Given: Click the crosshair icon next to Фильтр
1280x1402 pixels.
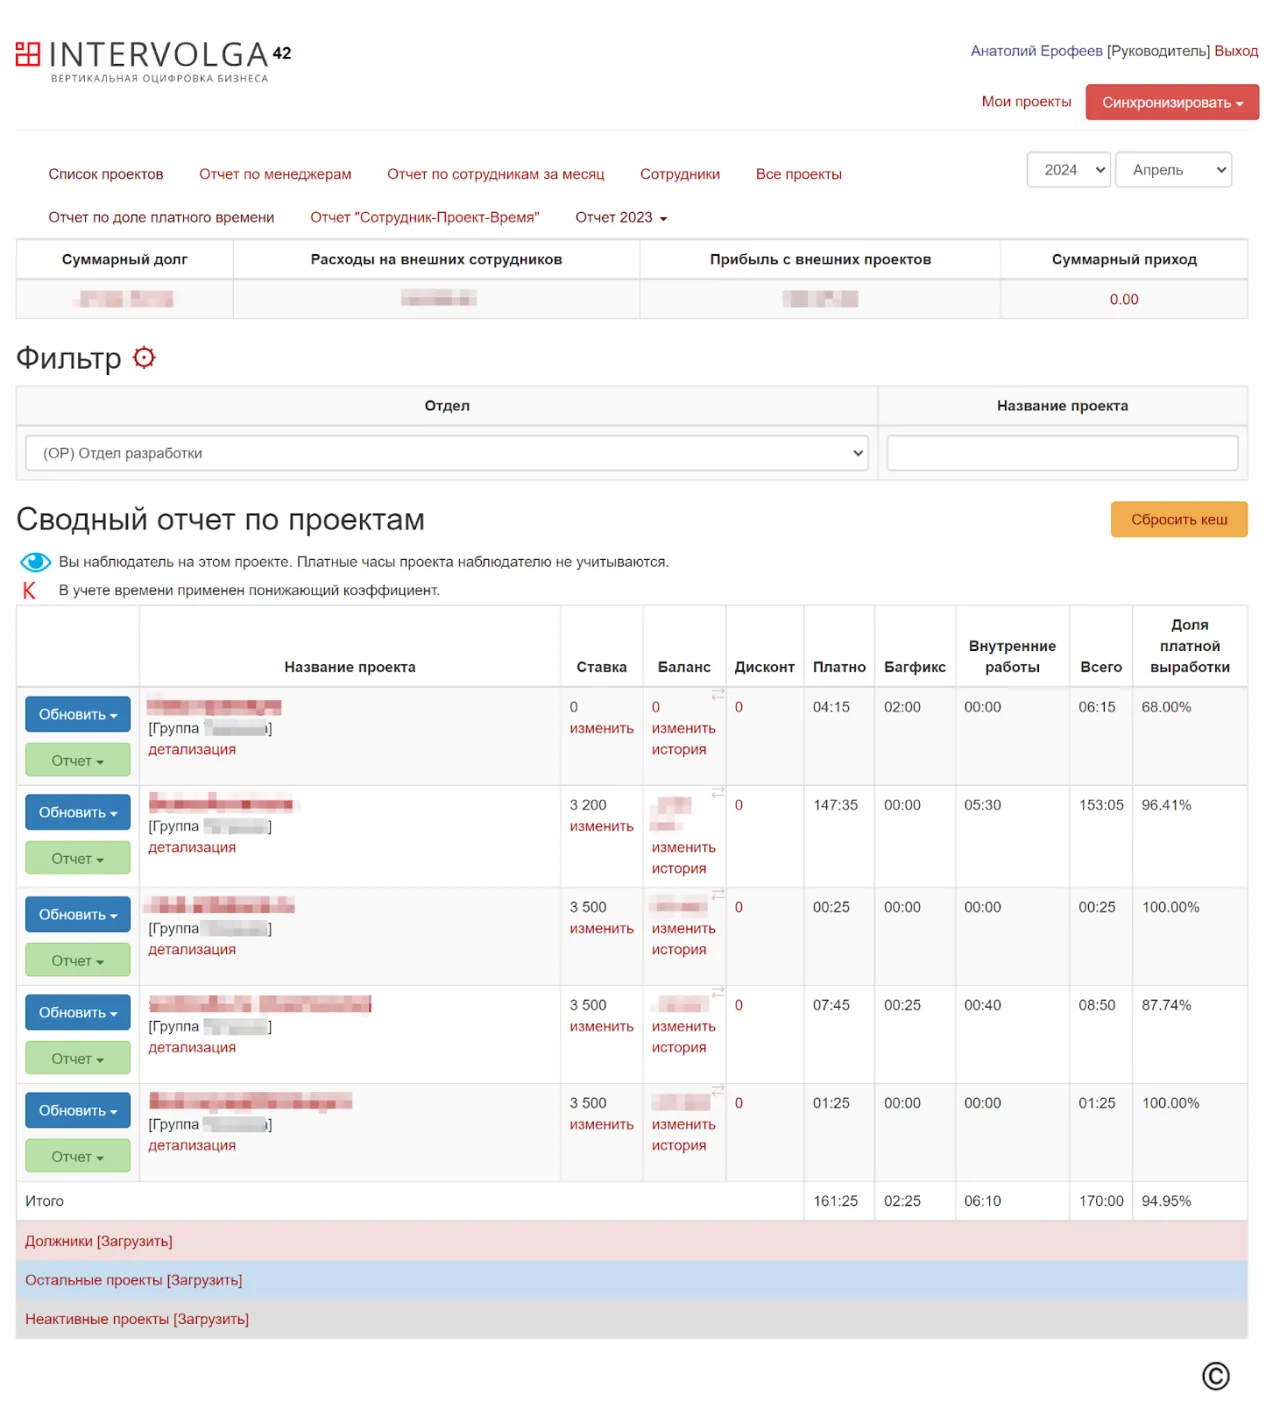Looking at the screenshot, I should tap(144, 358).
